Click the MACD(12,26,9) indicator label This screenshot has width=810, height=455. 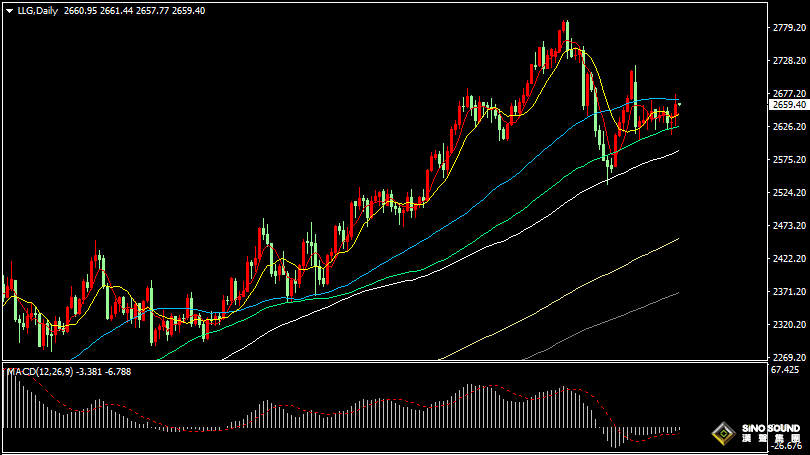pyautogui.click(x=40, y=371)
